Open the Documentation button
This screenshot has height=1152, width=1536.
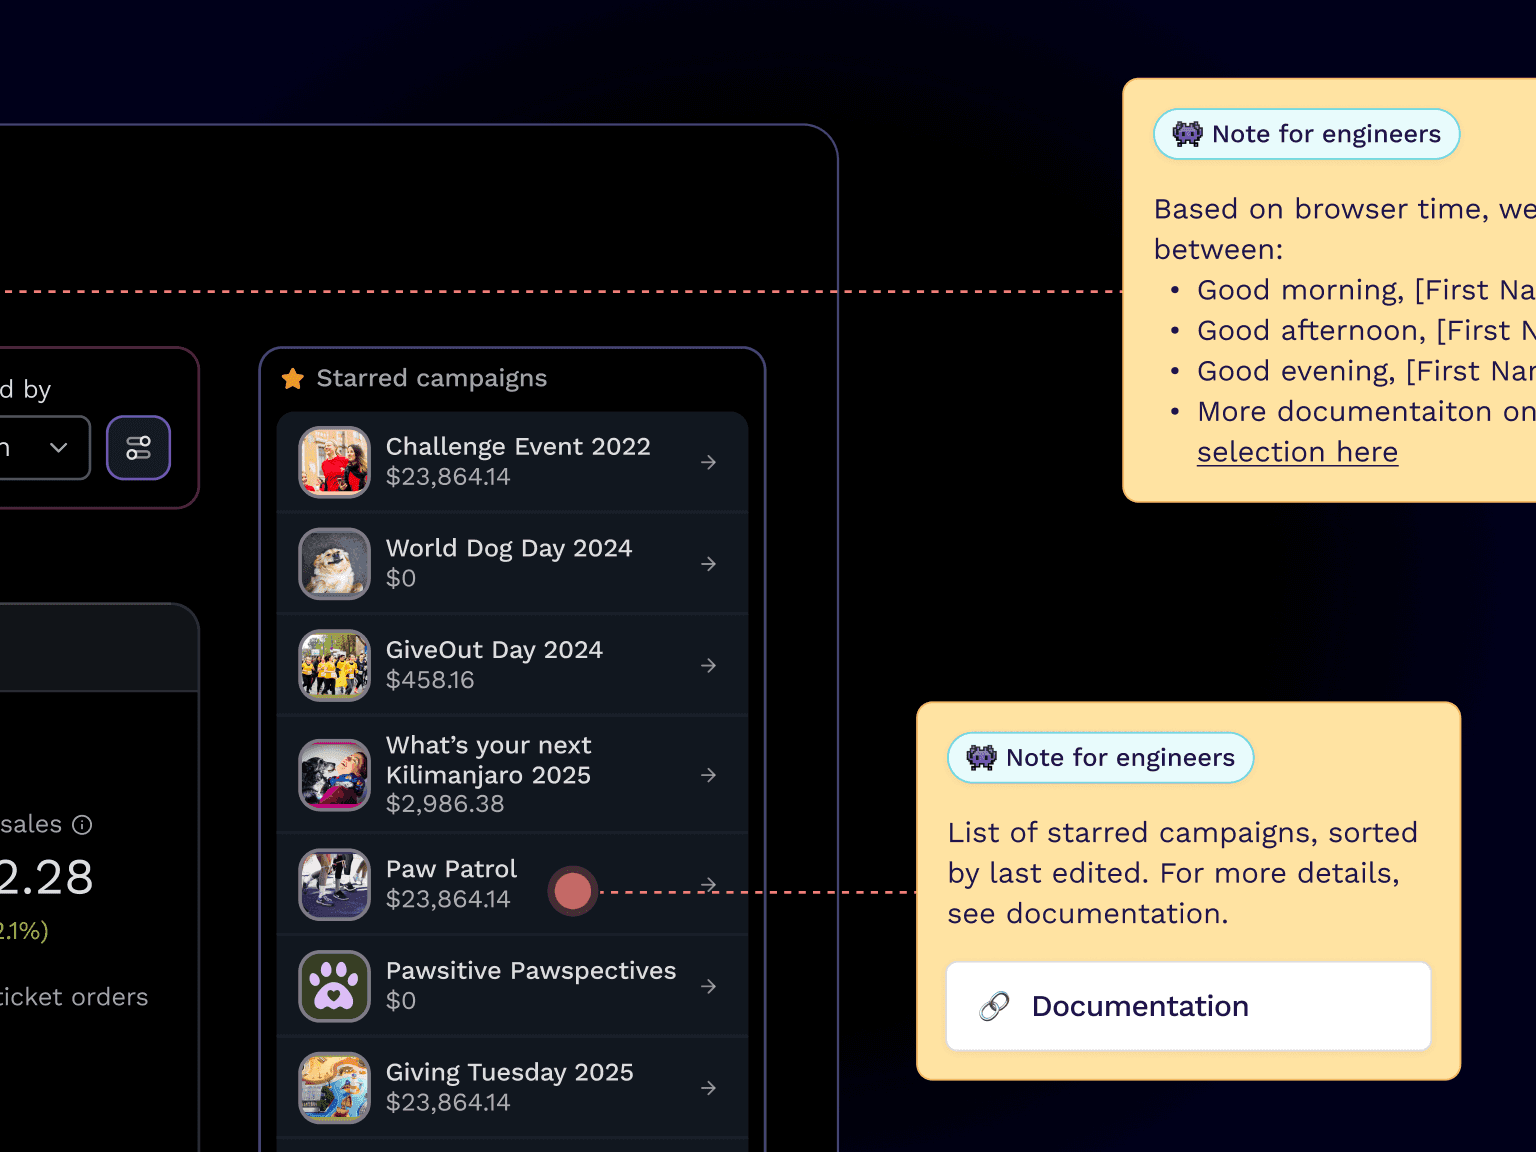pyautogui.click(x=1188, y=1006)
